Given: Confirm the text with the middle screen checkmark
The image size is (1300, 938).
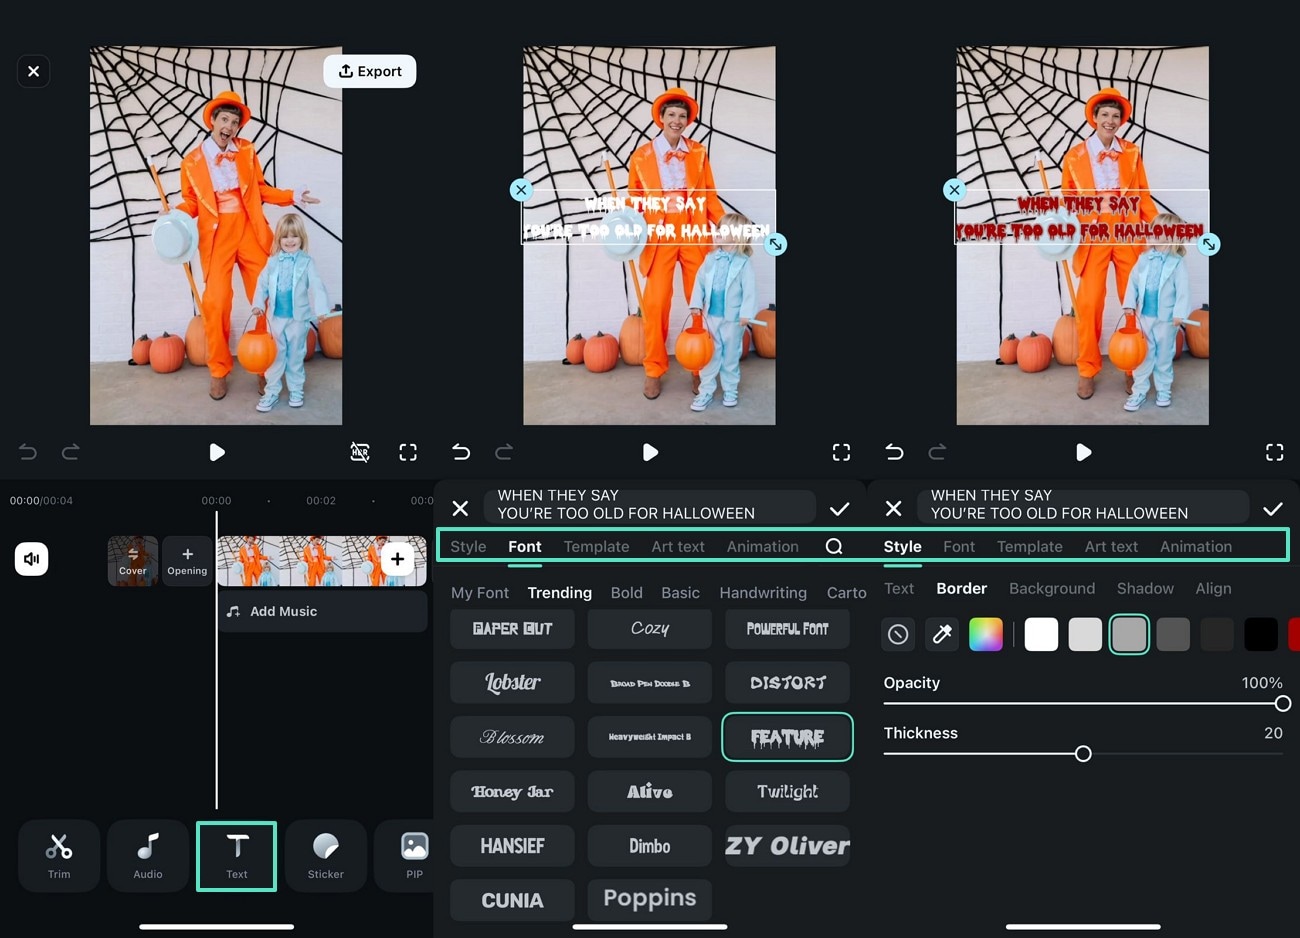Looking at the screenshot, I should (840, 508).
